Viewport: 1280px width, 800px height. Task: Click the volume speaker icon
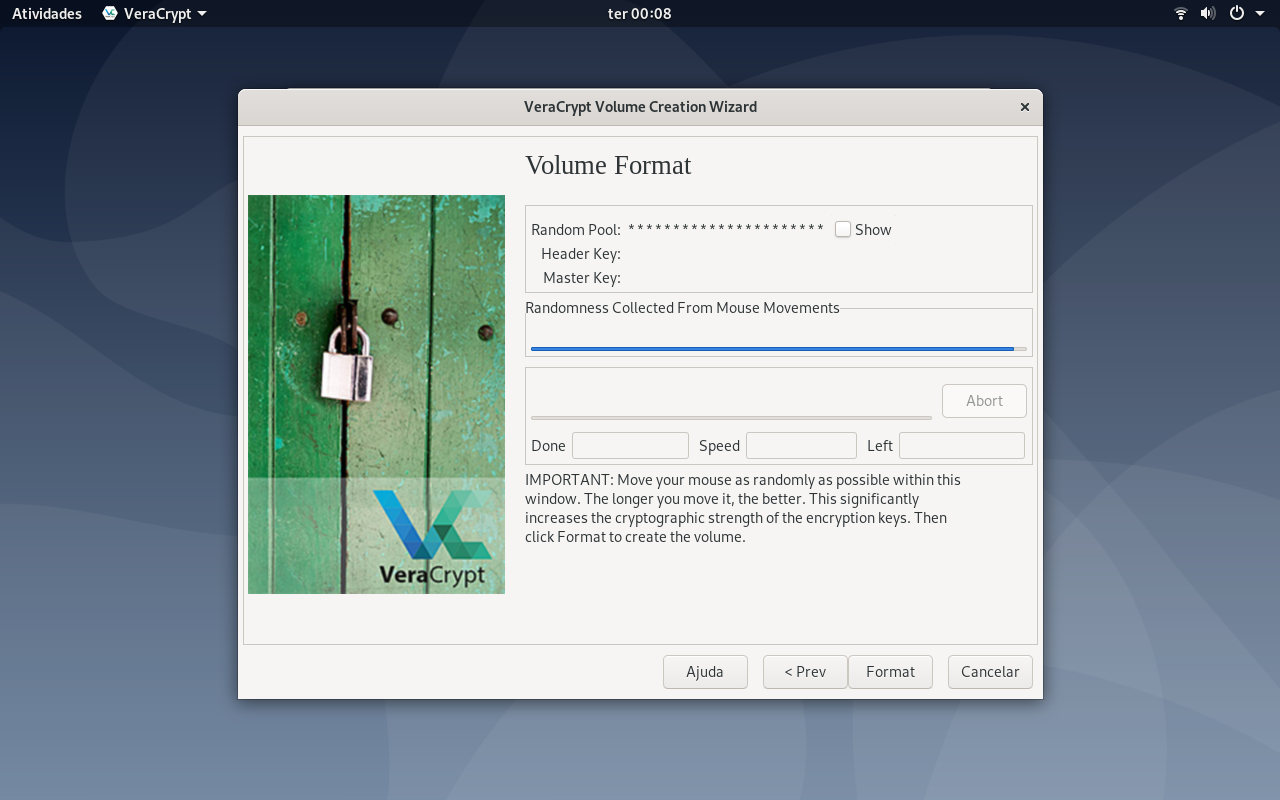tap(1208, 14)
